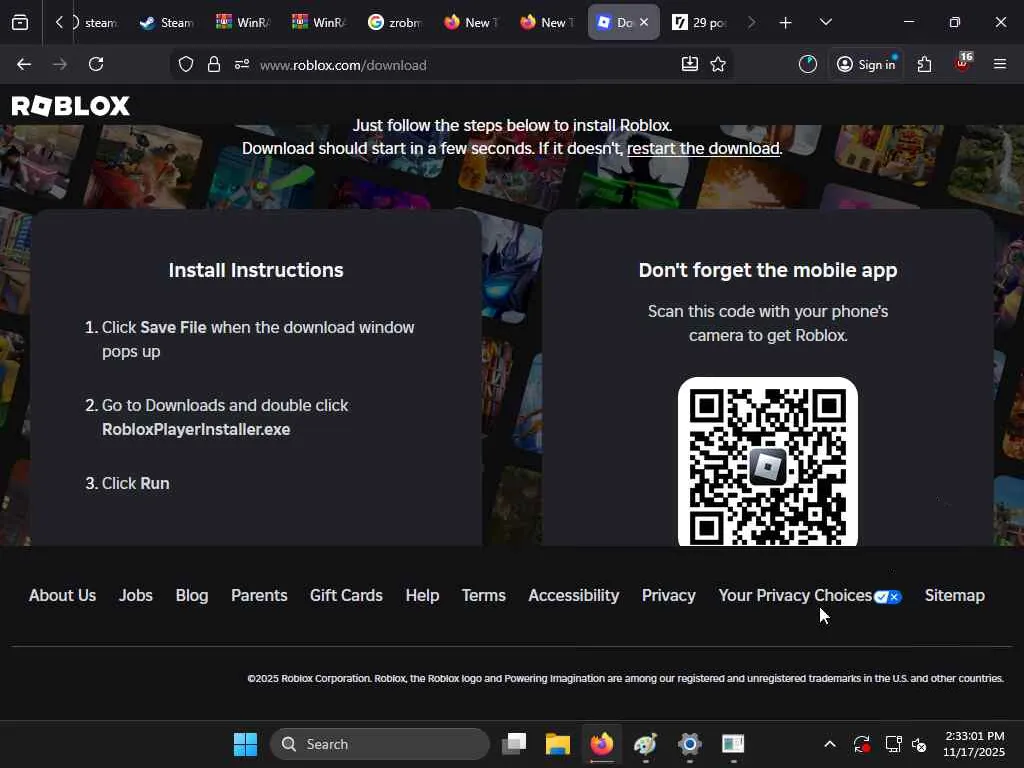Go back using the back arrow
This screenshot has width=1024, height=768.
pos(24,64)
